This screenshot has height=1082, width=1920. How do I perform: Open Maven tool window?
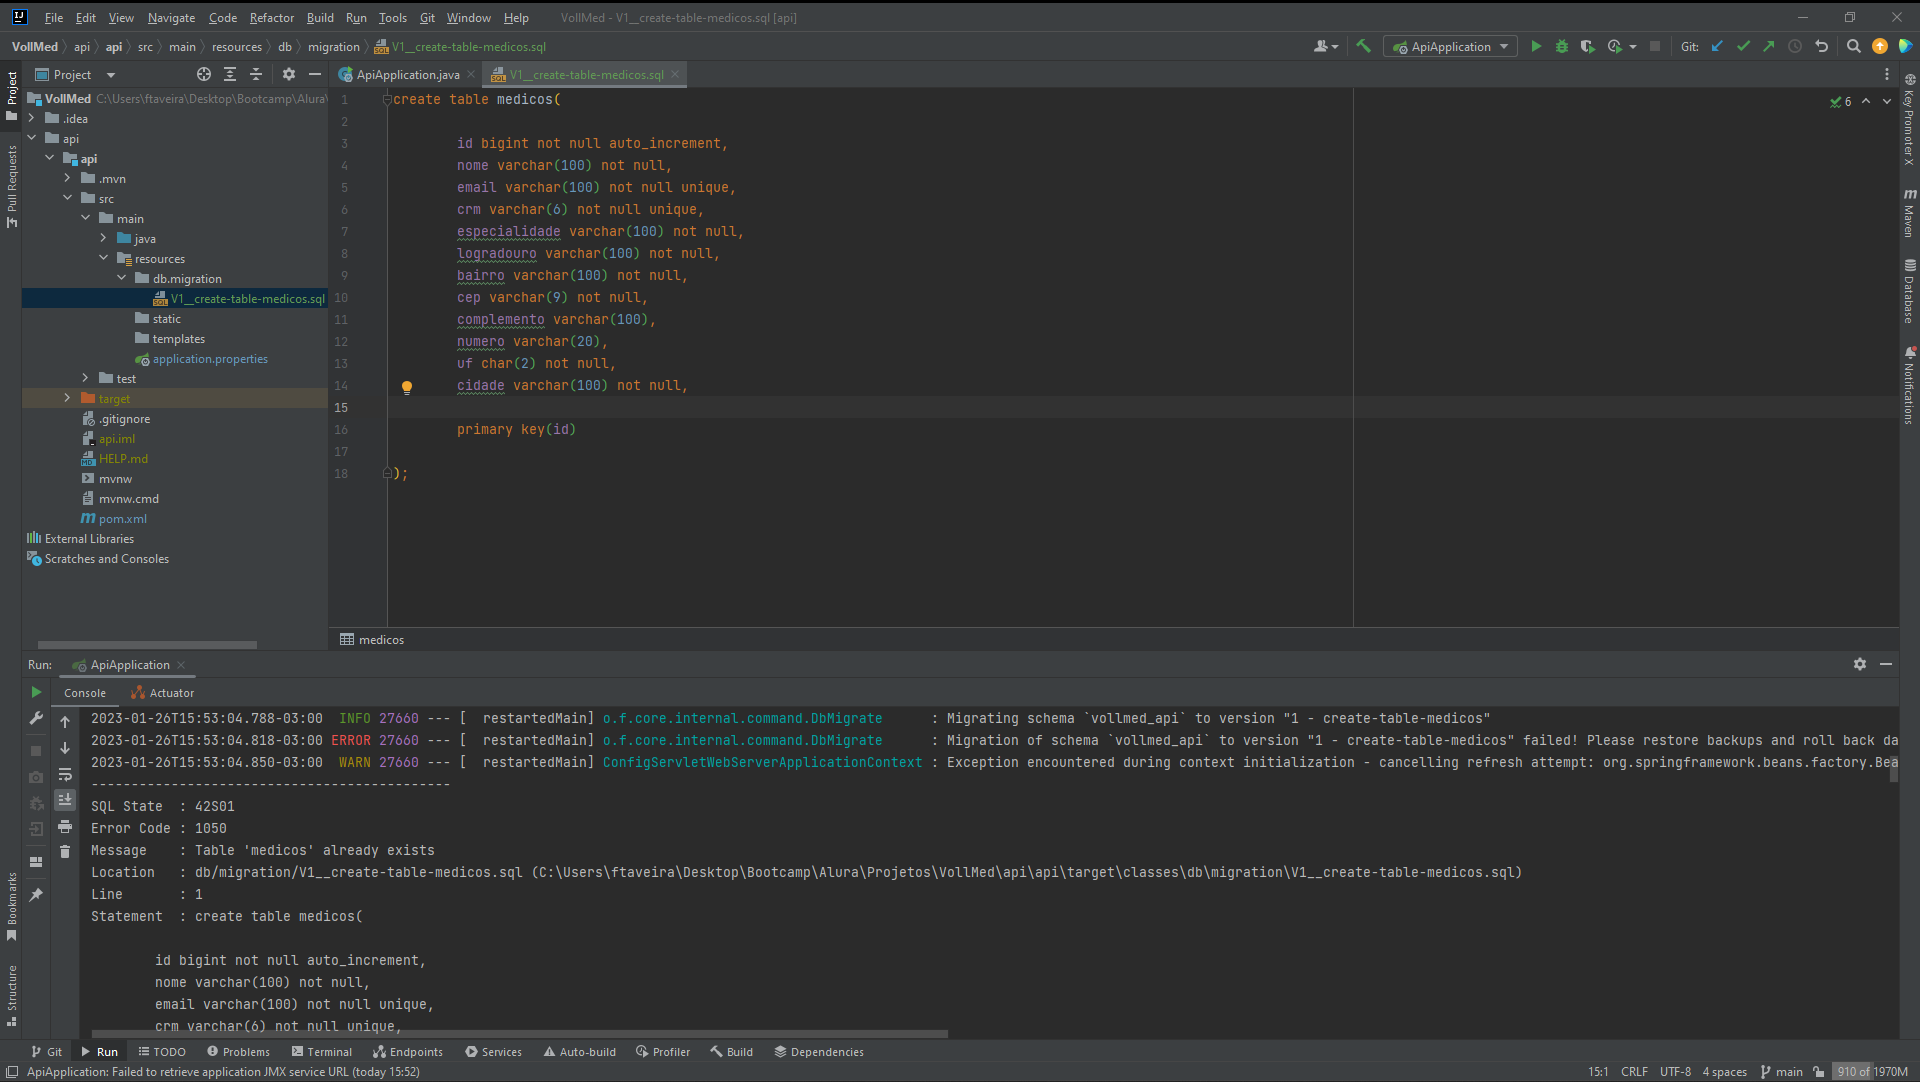coord(1909,212)
